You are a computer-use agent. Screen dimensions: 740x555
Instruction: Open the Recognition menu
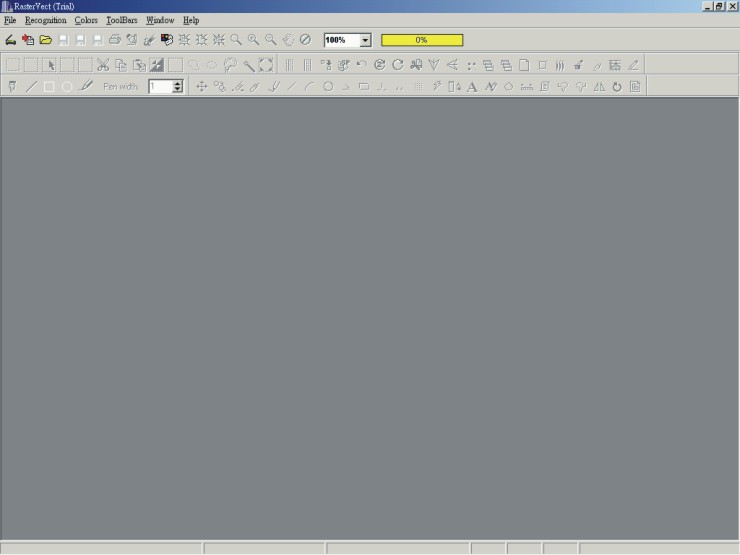pyautogui.click(x=46, y=20)
